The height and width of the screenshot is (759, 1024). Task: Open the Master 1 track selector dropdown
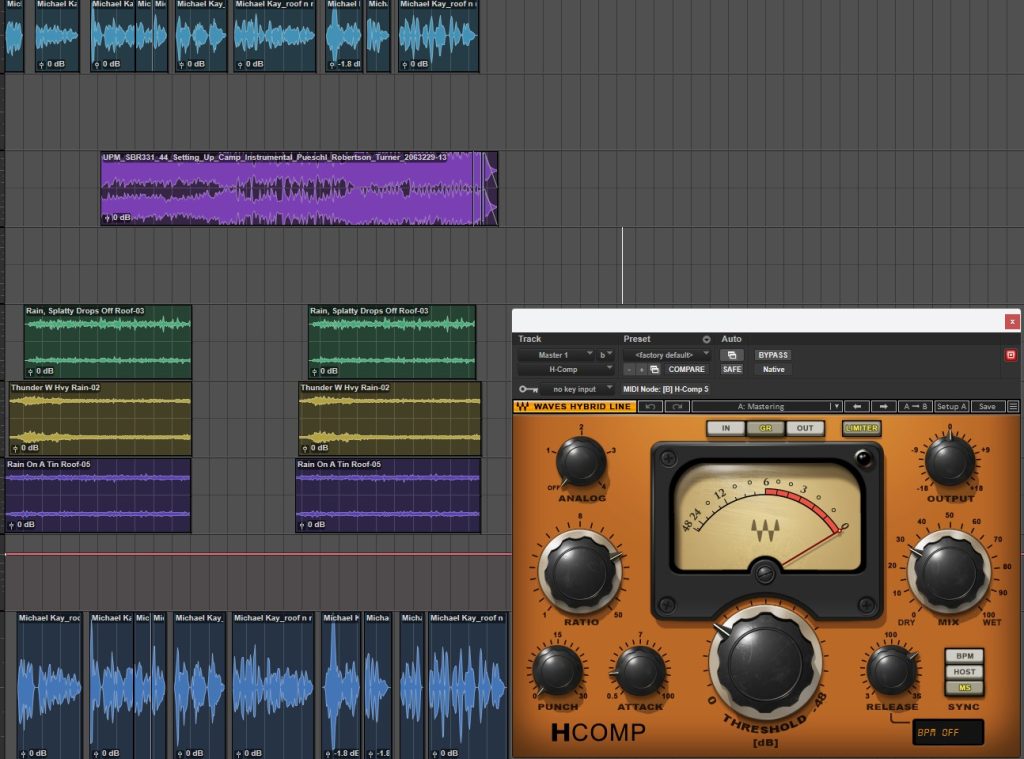click(x=556, y=355)
